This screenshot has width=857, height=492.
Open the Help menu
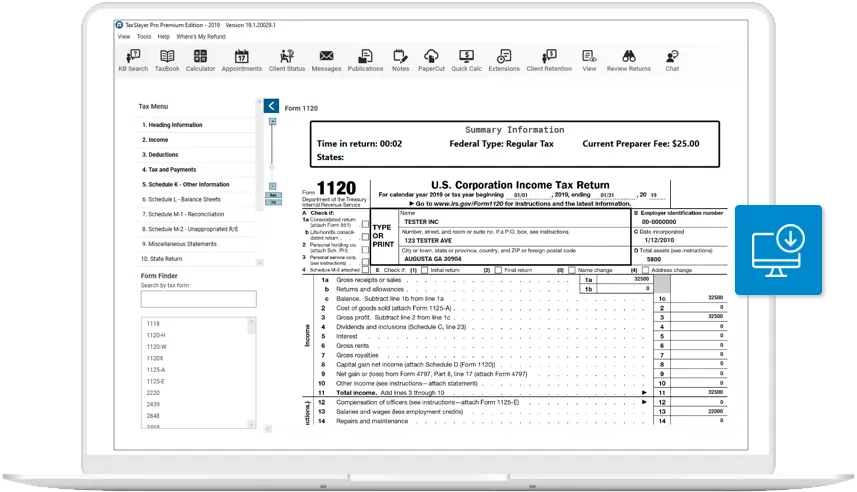163,37
